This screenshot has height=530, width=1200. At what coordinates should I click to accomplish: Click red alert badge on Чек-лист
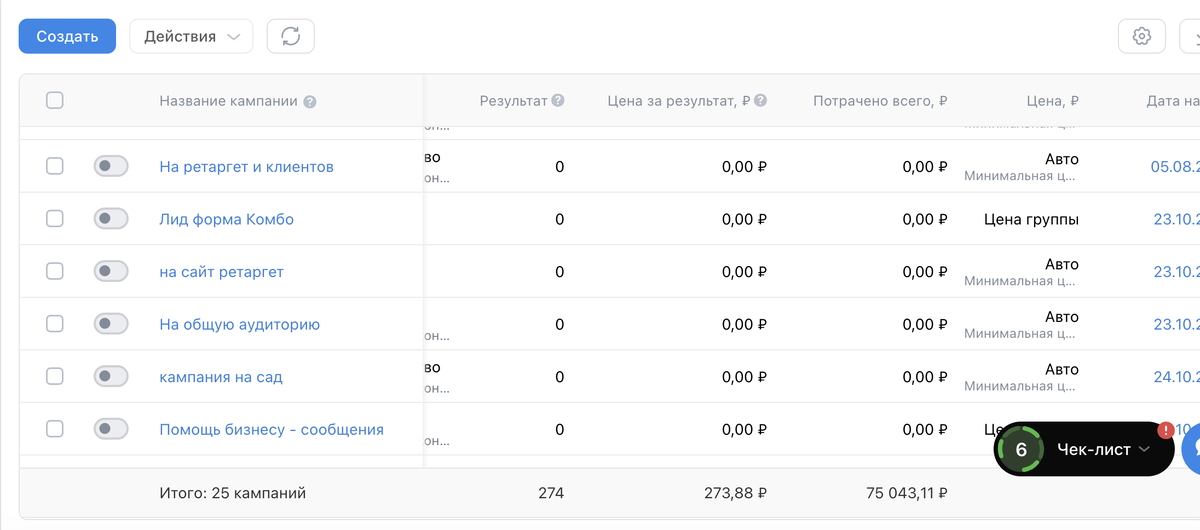point(1165,431)
